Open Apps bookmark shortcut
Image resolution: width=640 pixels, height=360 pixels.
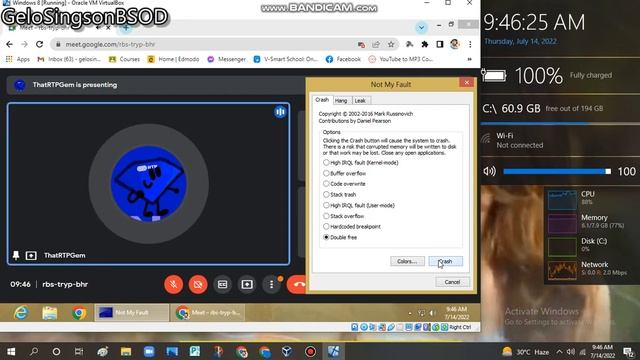(x=18, y=59)
